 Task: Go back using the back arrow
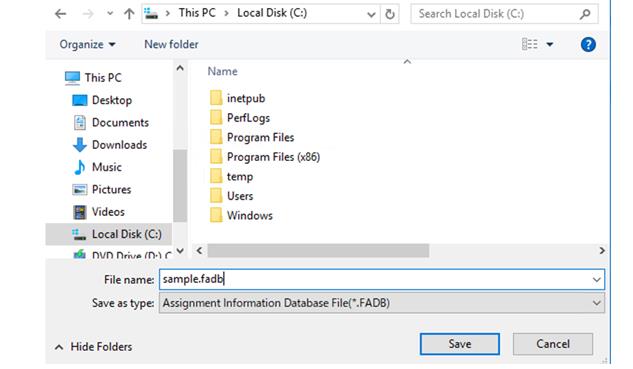click(61, 14)
